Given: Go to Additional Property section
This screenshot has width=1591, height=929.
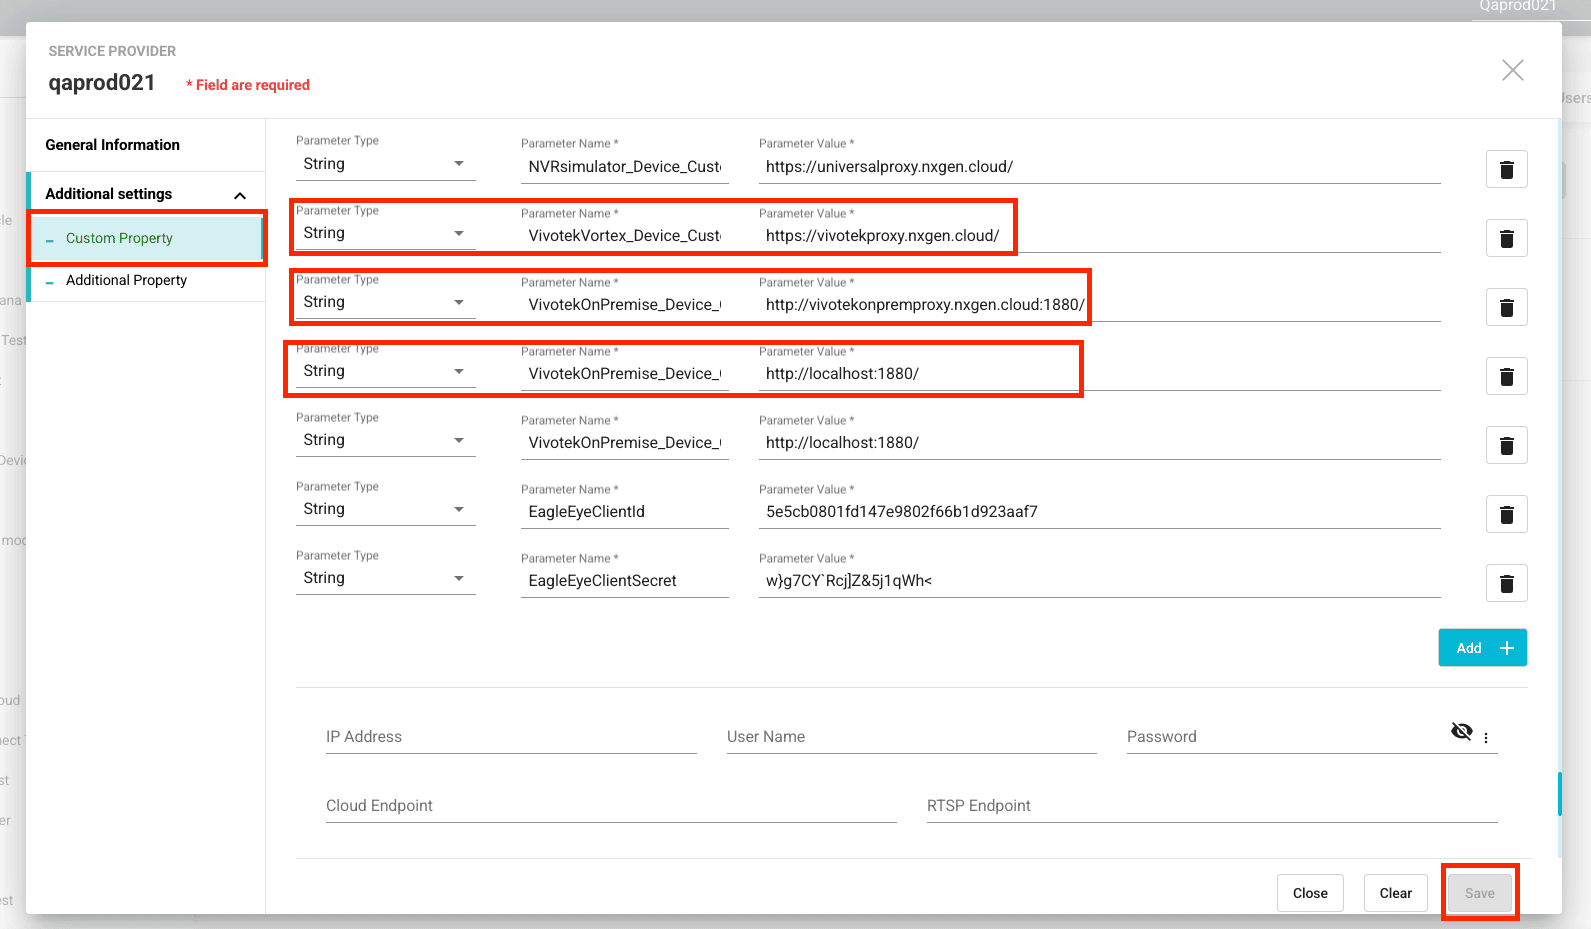Looking at the screenshot, I should point(126,280).
